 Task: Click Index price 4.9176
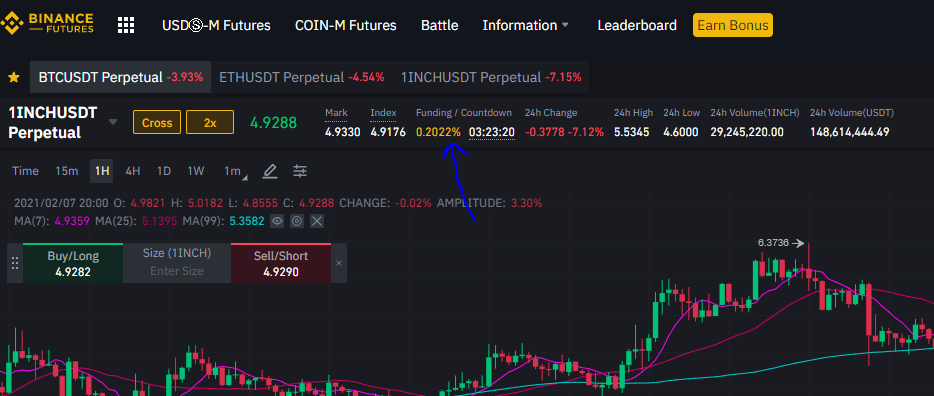coord(388,132)
